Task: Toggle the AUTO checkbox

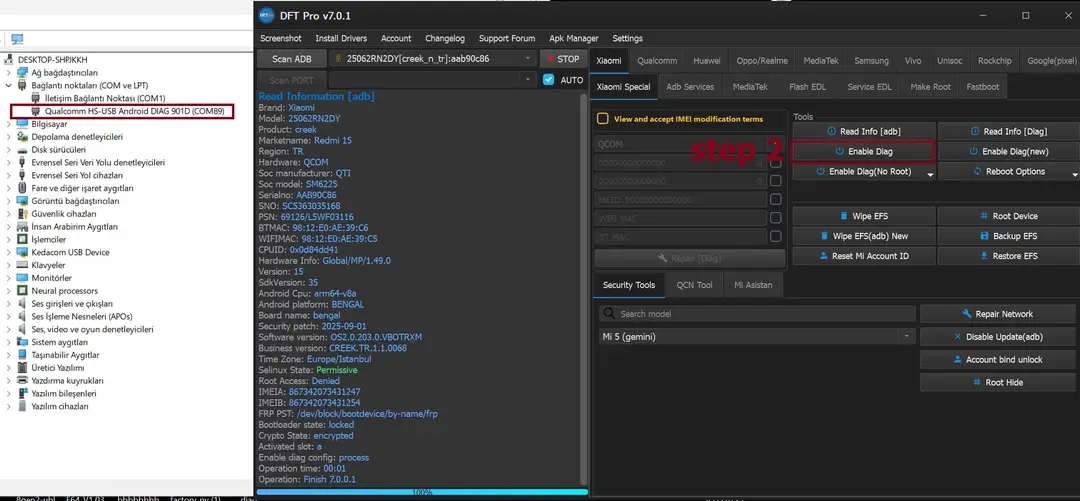Action: [x=549, y=80]
